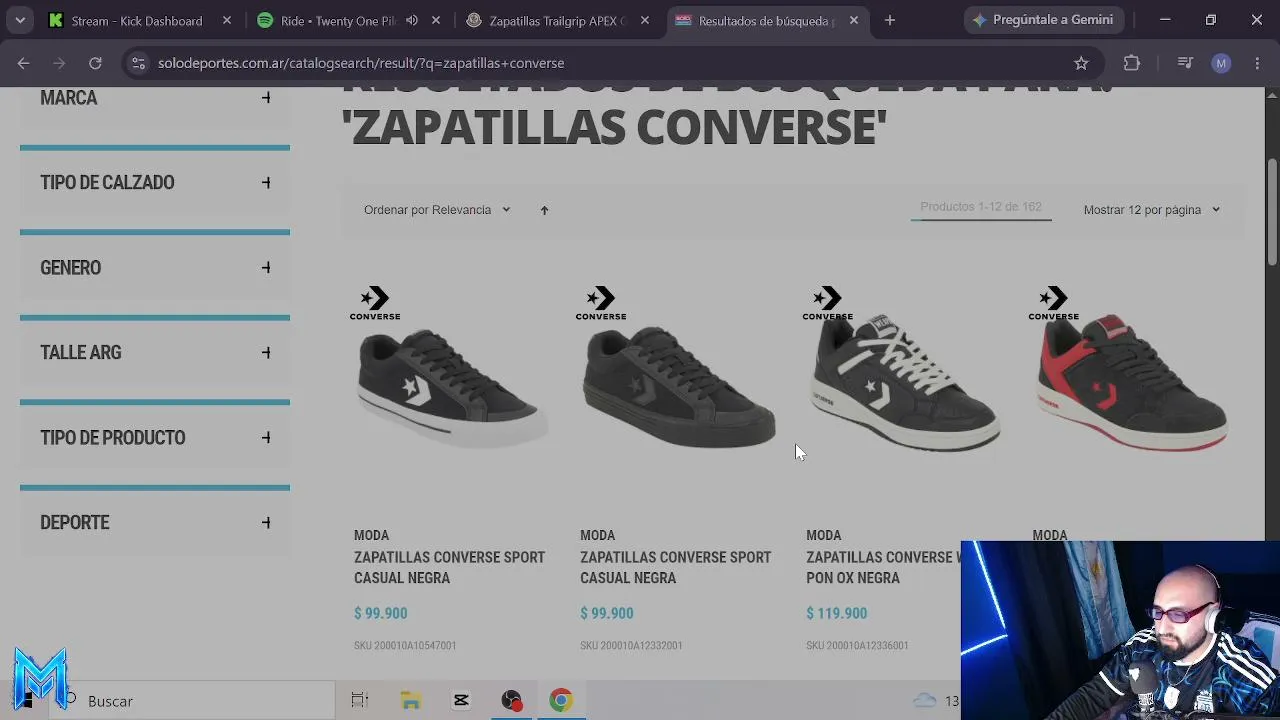Close the Stream - Kick Dashboard tab
Screen dimensions: 1280x720
coord(227,20)
